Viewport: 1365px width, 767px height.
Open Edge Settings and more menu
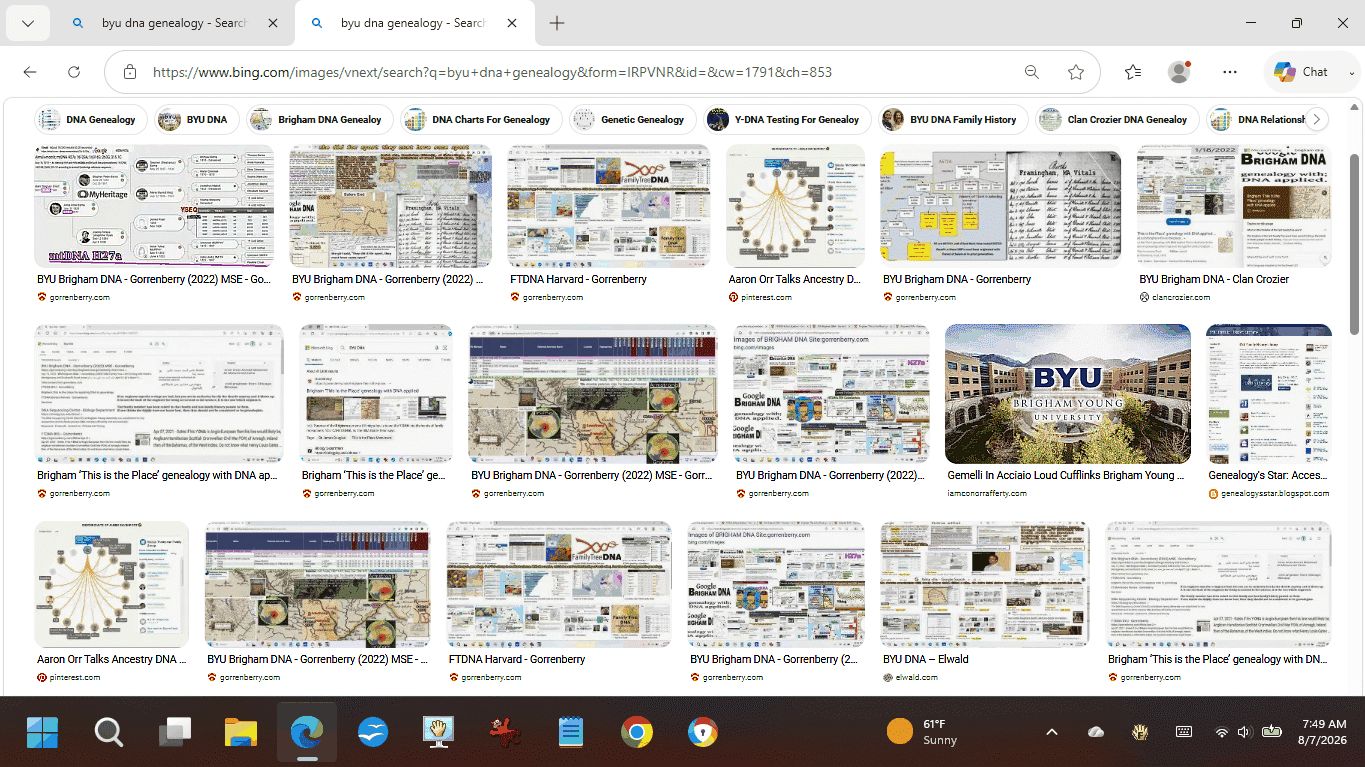point(1230,72)
